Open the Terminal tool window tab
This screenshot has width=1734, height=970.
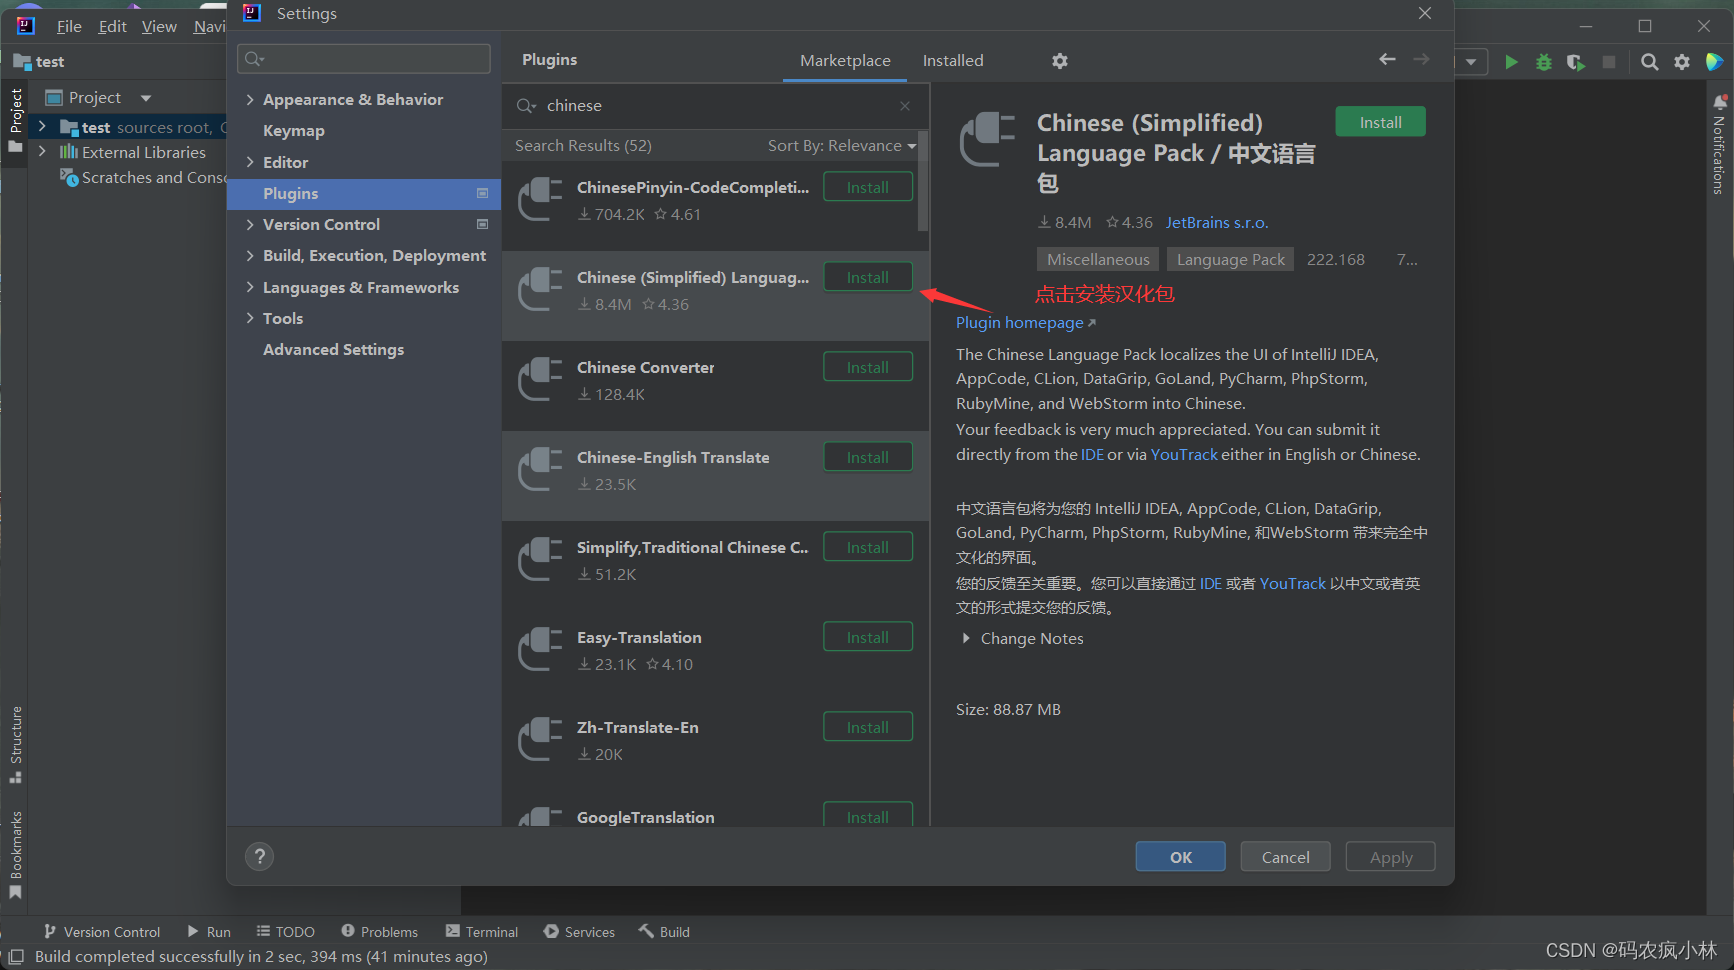coord(482,932)
